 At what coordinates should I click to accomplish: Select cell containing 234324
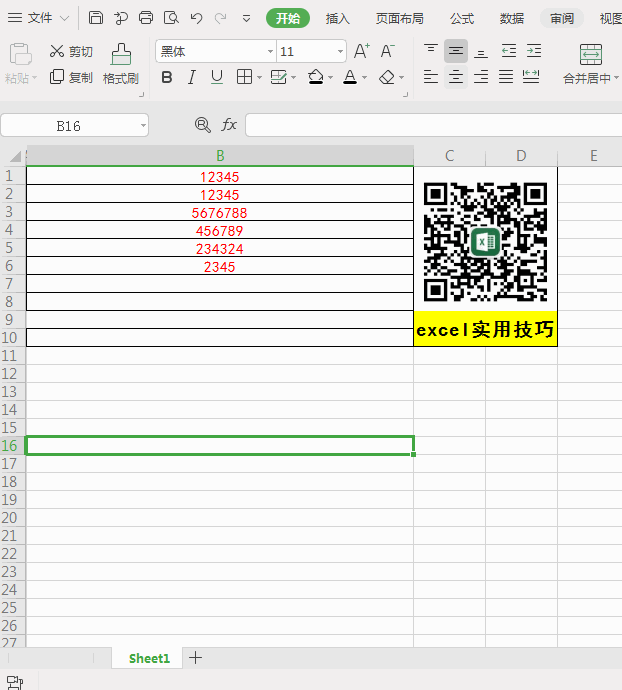[220, 249]
